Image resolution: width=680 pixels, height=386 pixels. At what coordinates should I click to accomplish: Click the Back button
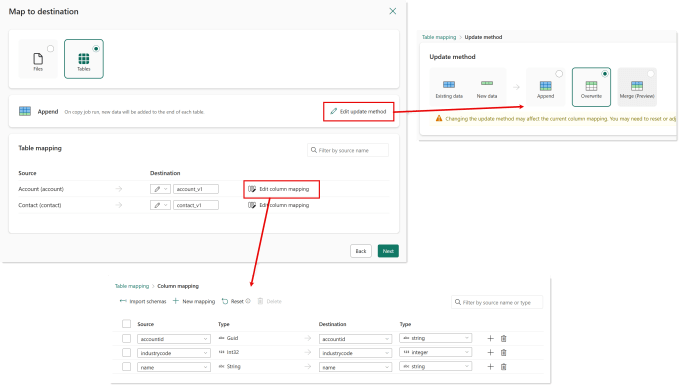(x=361, y=251)
